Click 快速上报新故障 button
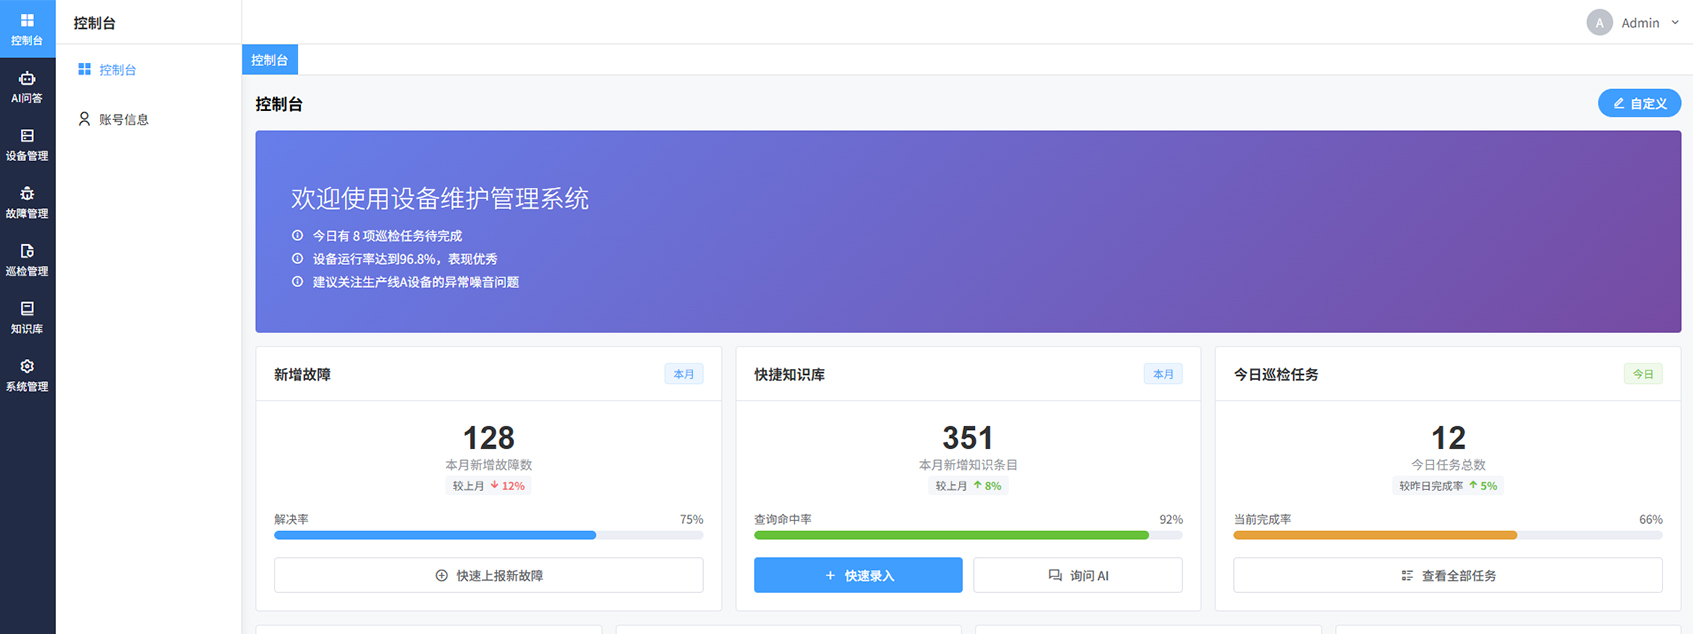Screen dimensions: 1693x634 pos(488,575)
